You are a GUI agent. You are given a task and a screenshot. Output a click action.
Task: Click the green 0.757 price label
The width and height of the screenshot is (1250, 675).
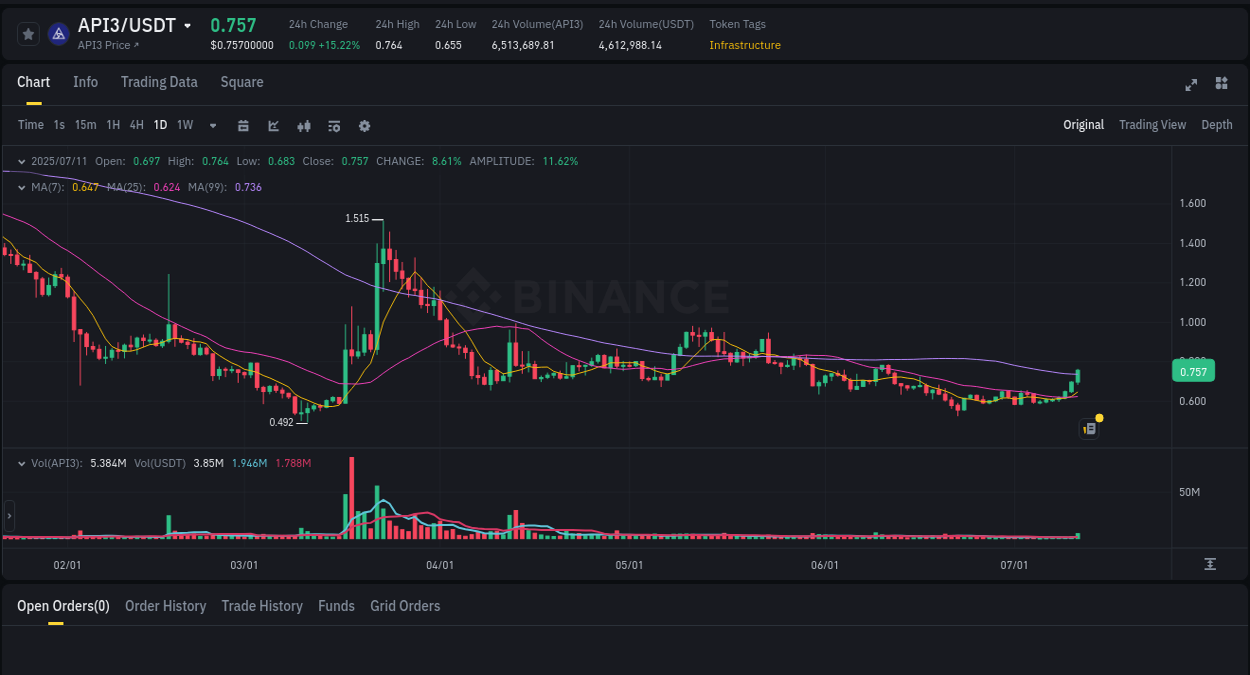1193,370
